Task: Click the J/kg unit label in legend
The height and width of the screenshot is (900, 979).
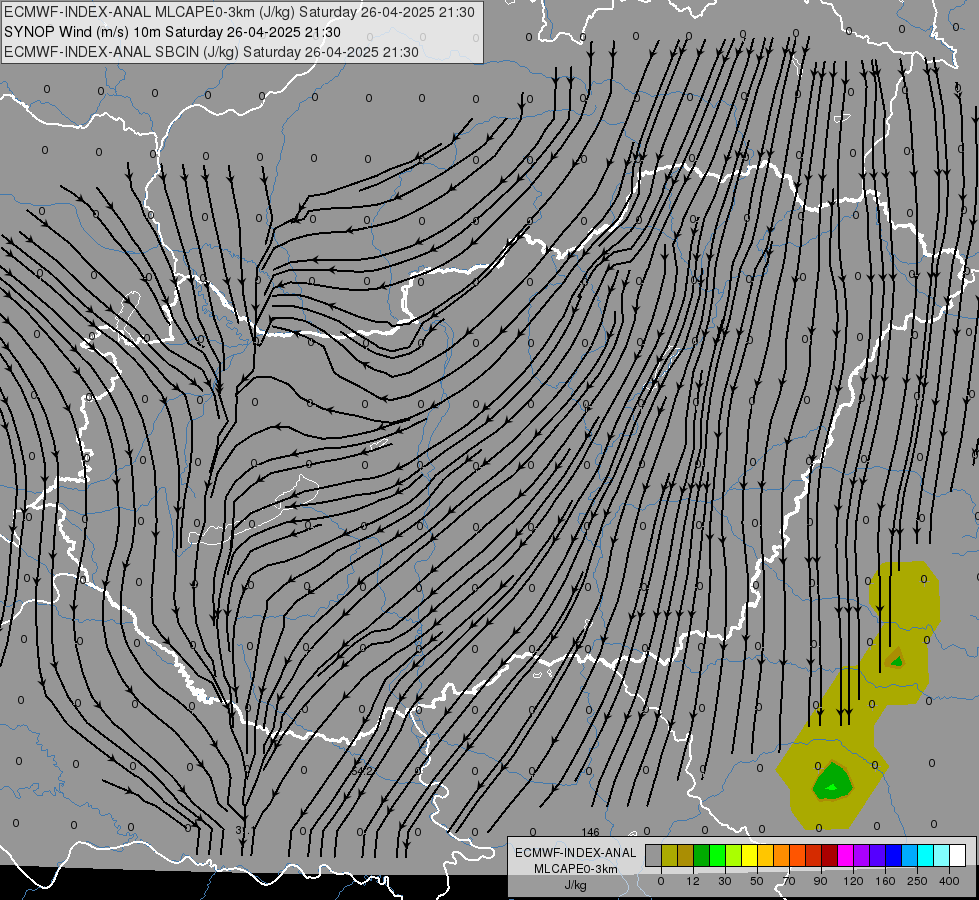Action: (576, 885)
